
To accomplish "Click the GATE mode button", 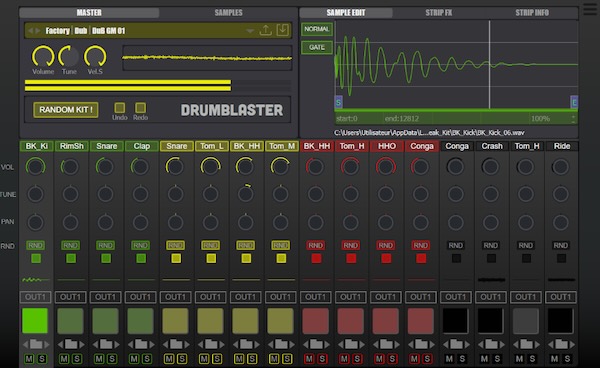I will coord(317,47).
